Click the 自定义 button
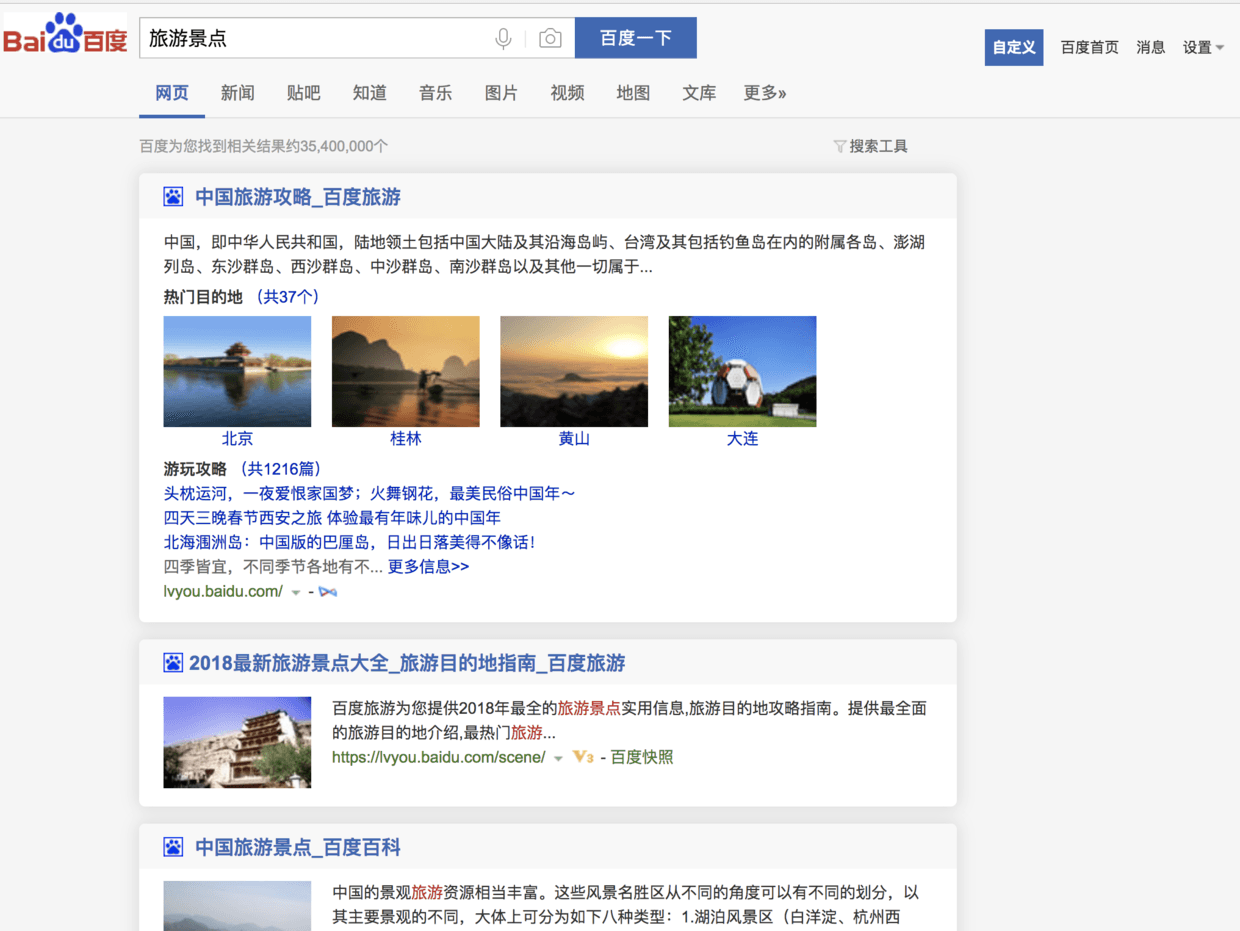Screen dimensions: 1240x931 pyautogui.click(x=1014, y=47)
